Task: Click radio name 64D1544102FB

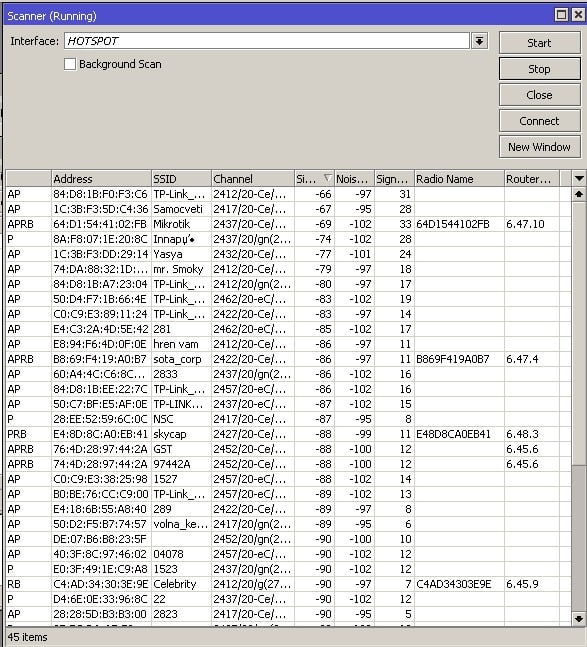Action: click(453, 224)
